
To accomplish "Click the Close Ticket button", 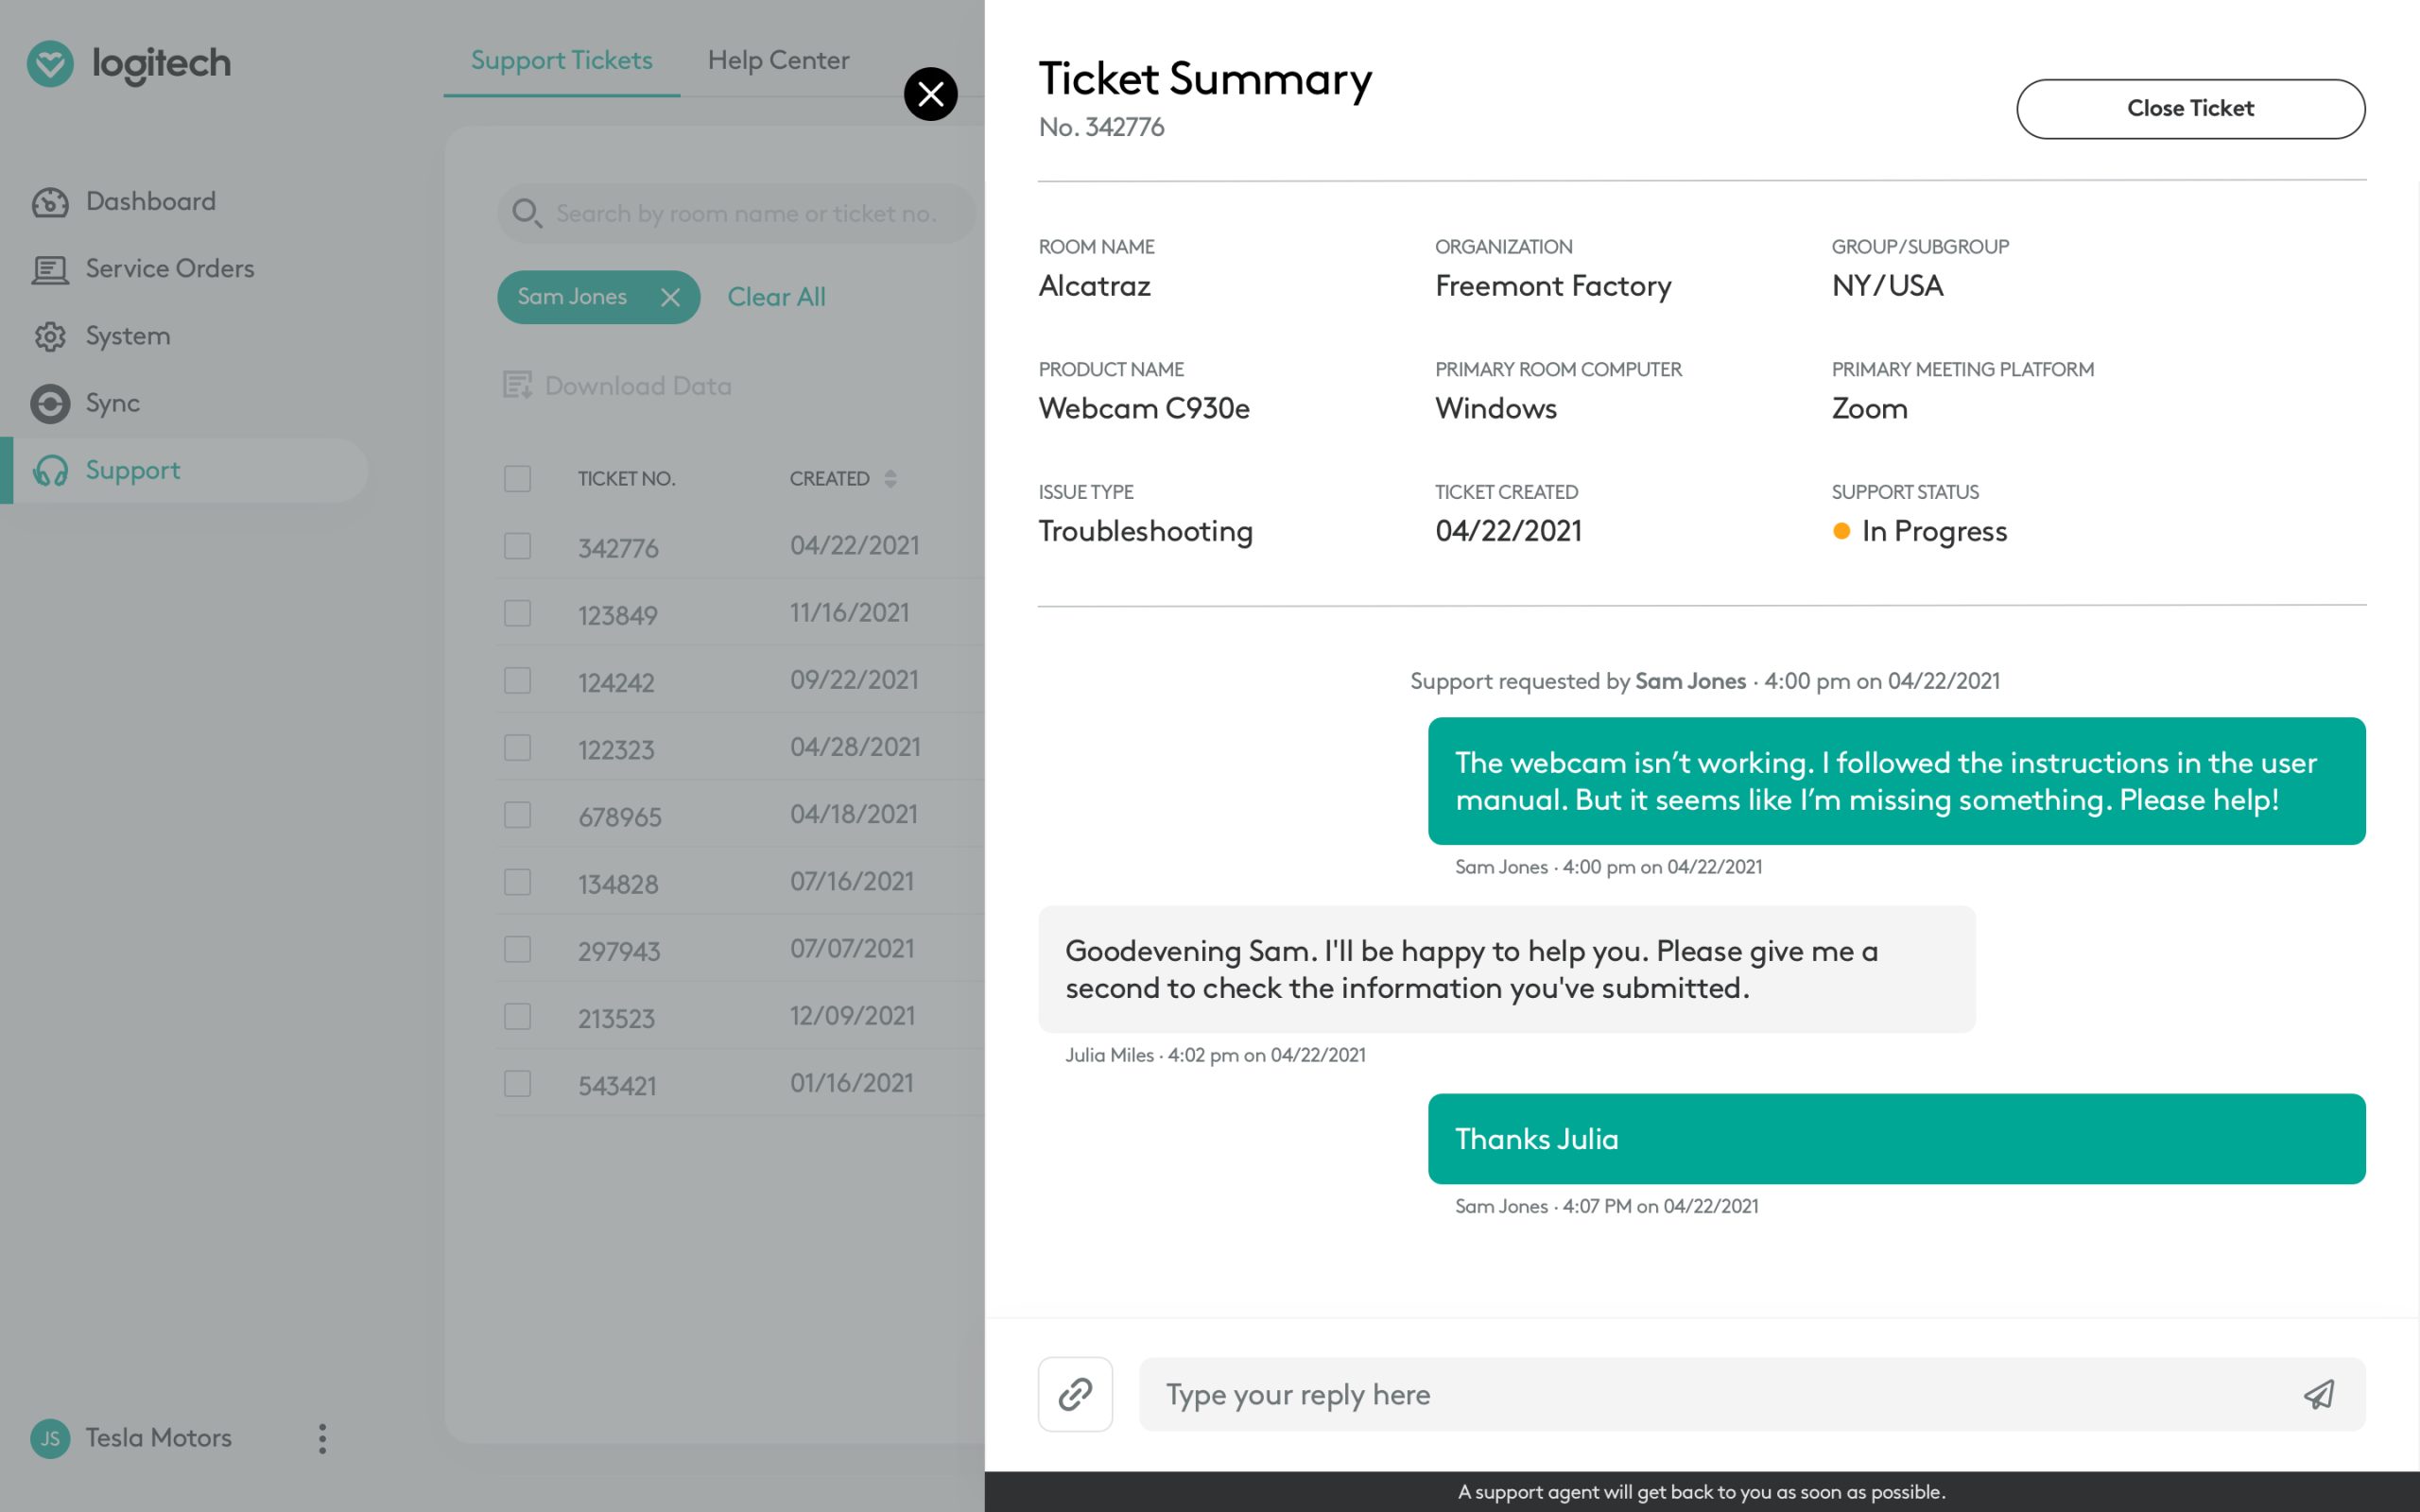I will (x=2190, y=108).
